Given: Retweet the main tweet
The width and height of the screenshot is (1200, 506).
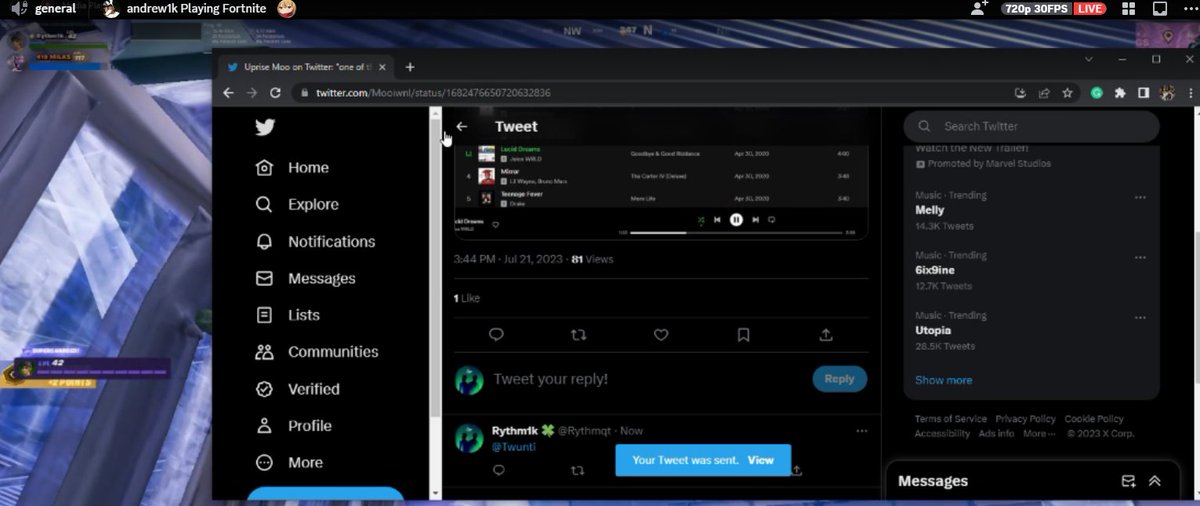Looking at the screenshot, I should coord(578,335).
